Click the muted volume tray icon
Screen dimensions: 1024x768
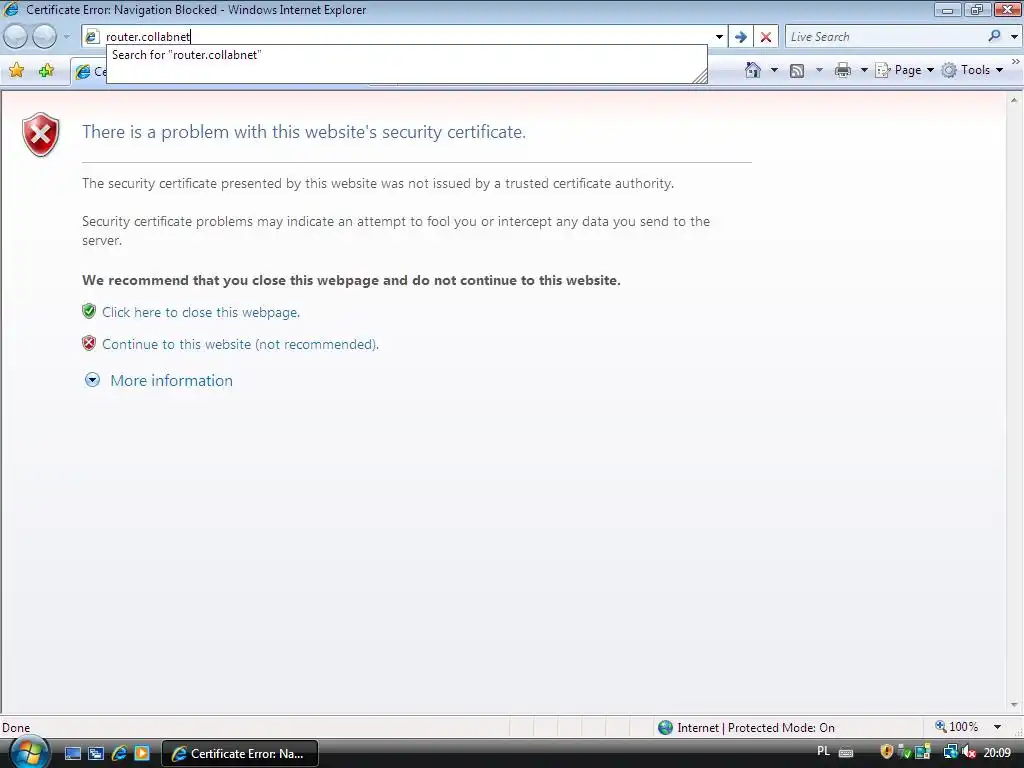point(969,752)
